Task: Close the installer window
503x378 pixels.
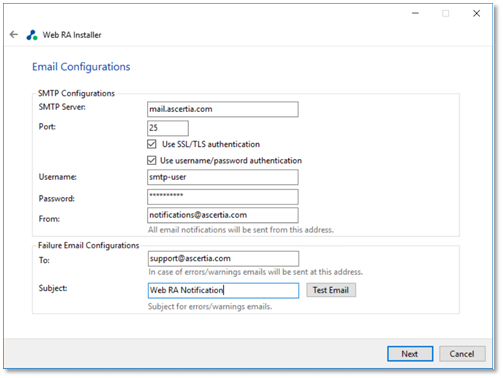Action: [x=477, y=13]
